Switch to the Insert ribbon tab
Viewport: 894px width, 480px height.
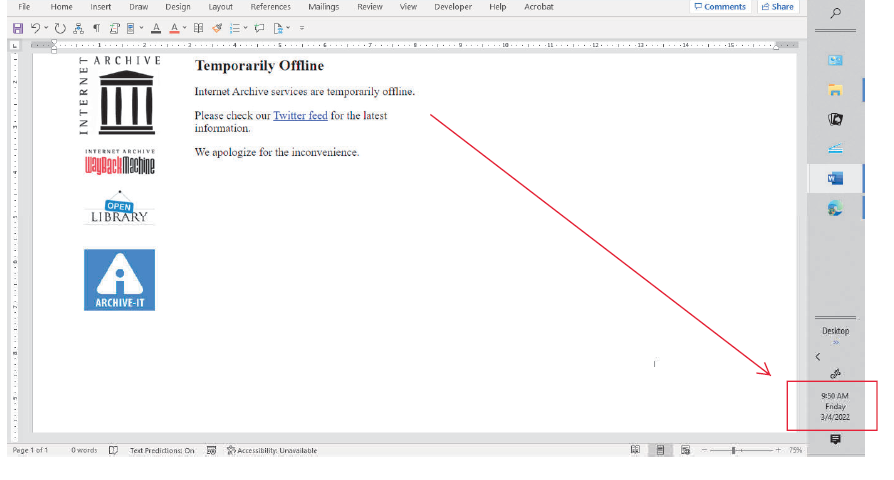100,7
